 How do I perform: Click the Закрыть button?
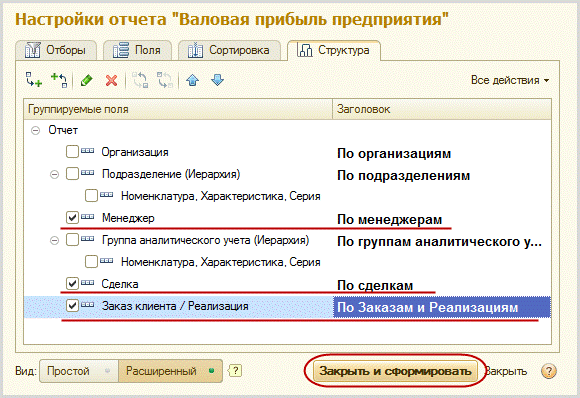[506, 371]
